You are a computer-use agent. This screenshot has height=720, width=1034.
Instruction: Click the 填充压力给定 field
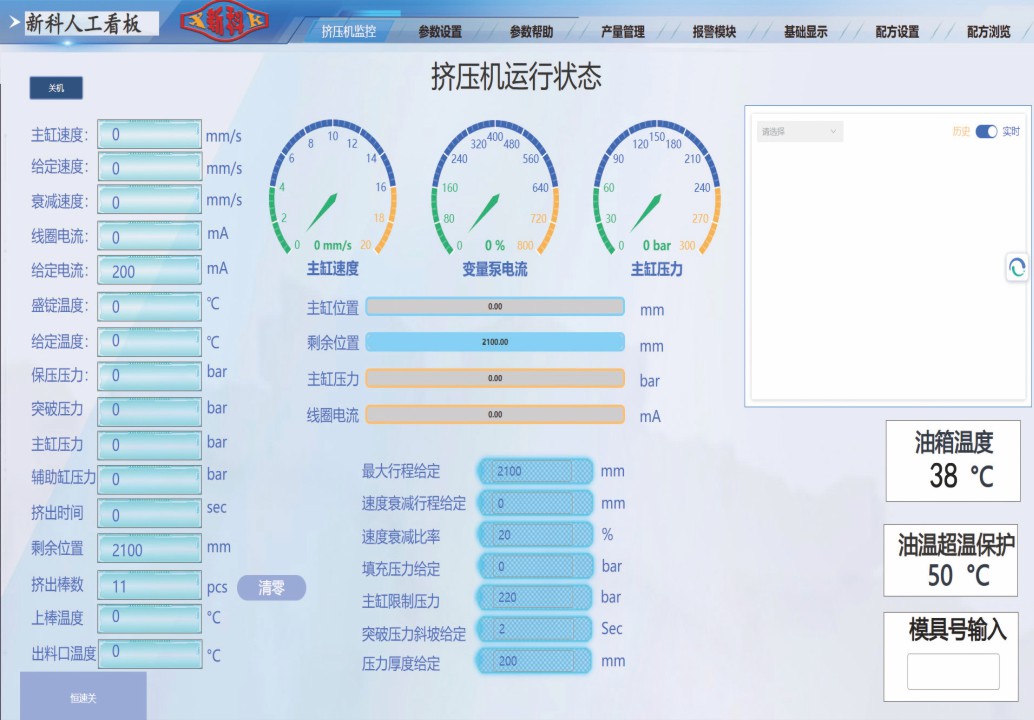click(535, 566)
